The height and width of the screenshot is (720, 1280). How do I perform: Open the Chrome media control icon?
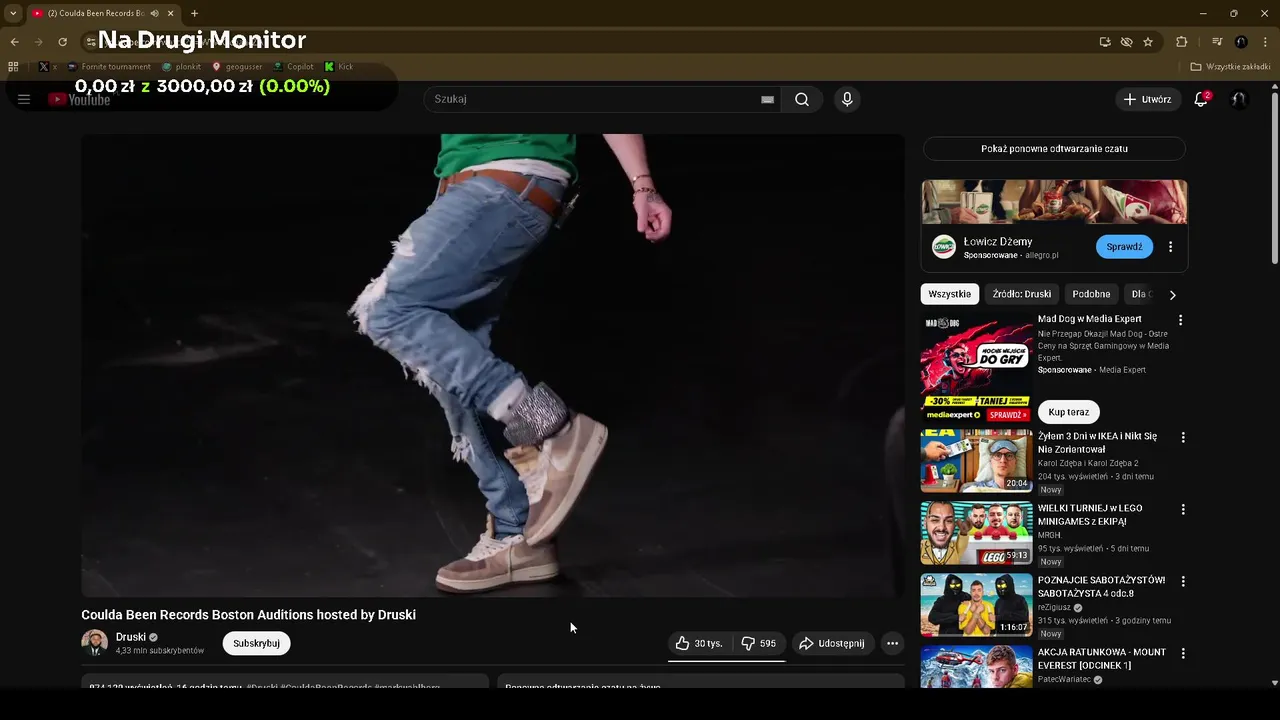point(1217,42)
